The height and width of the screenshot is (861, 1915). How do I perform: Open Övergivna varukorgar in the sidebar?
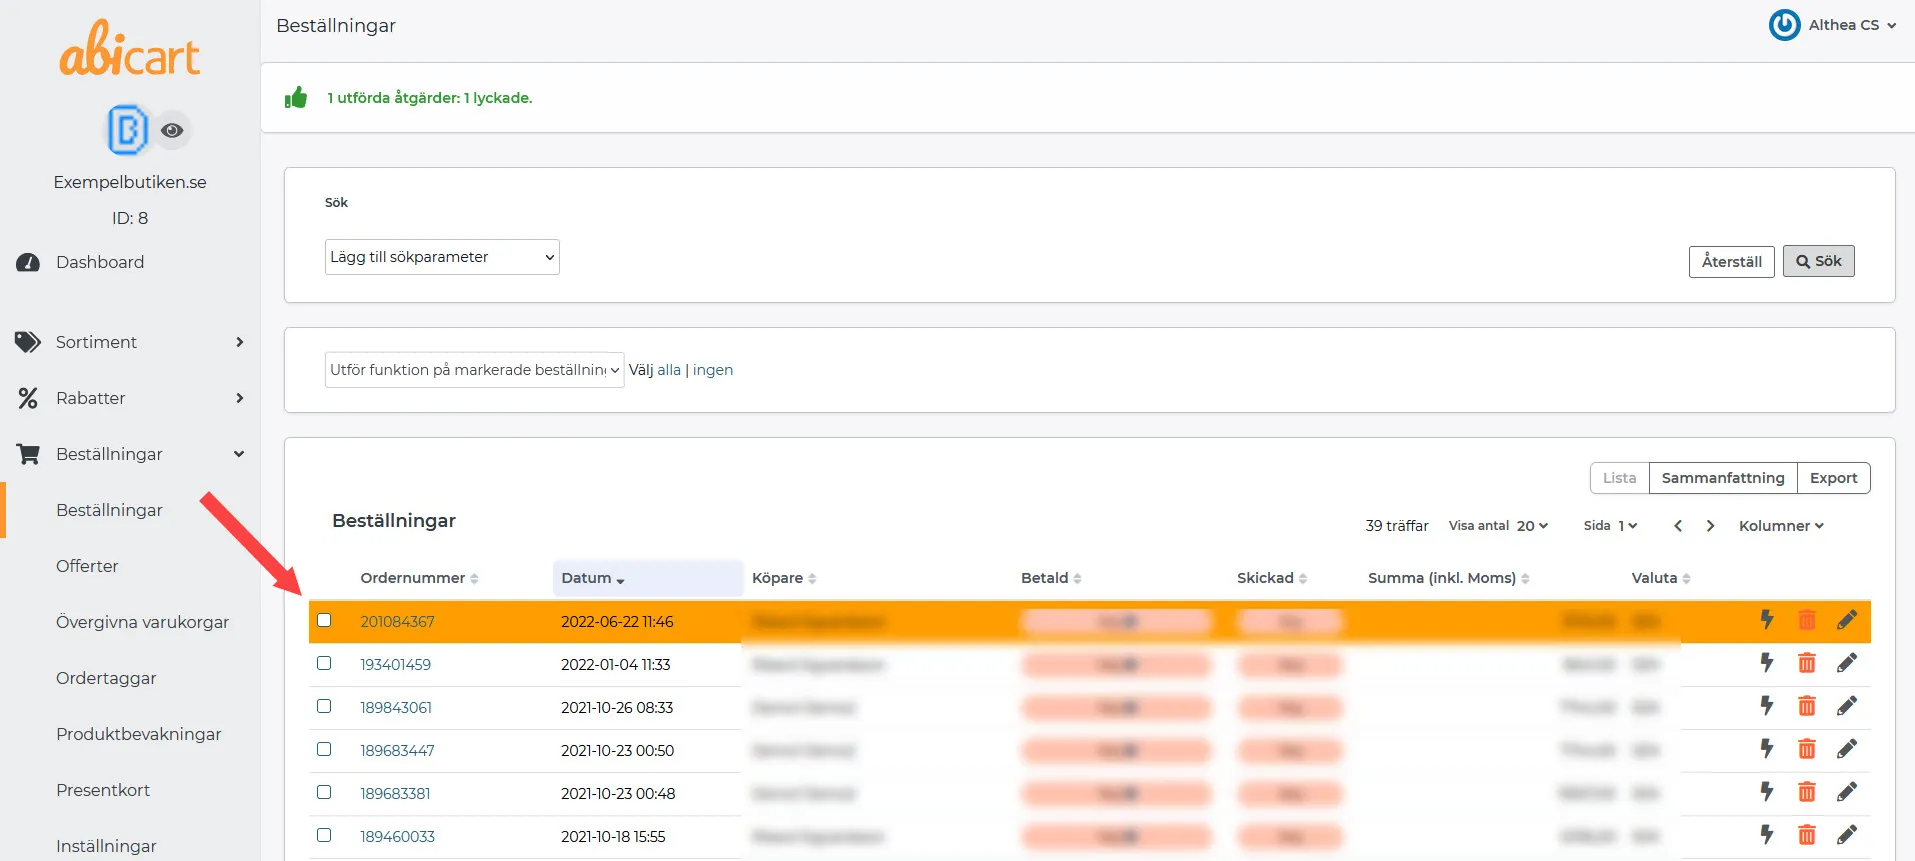coord(142,622)
